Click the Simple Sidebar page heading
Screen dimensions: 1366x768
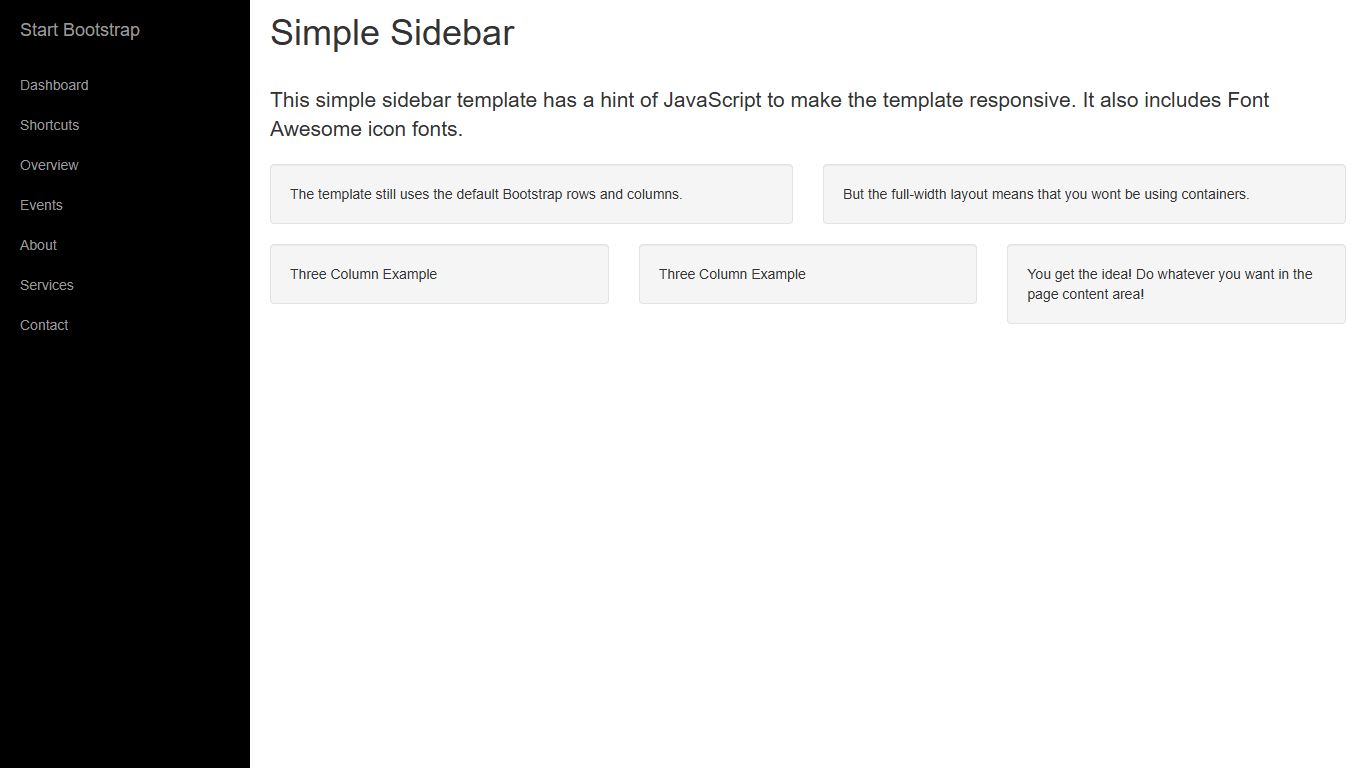tap(392, 33)
